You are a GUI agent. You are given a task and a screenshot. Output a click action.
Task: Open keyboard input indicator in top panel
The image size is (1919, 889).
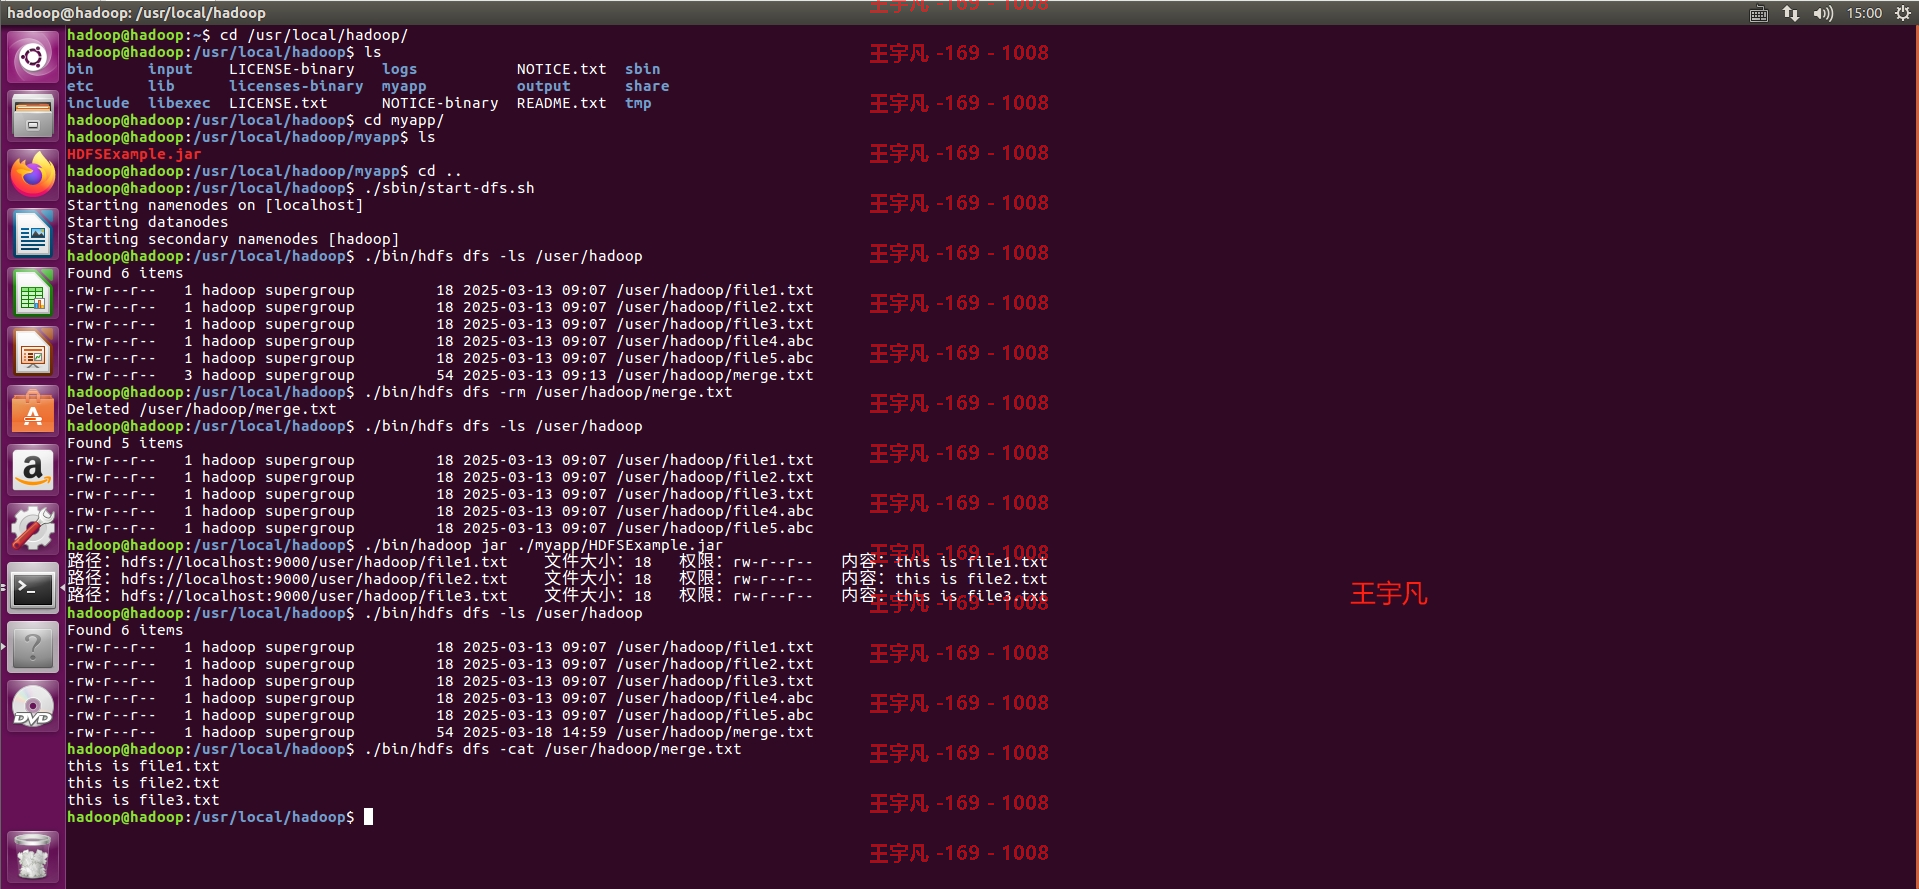point(1759,13)
